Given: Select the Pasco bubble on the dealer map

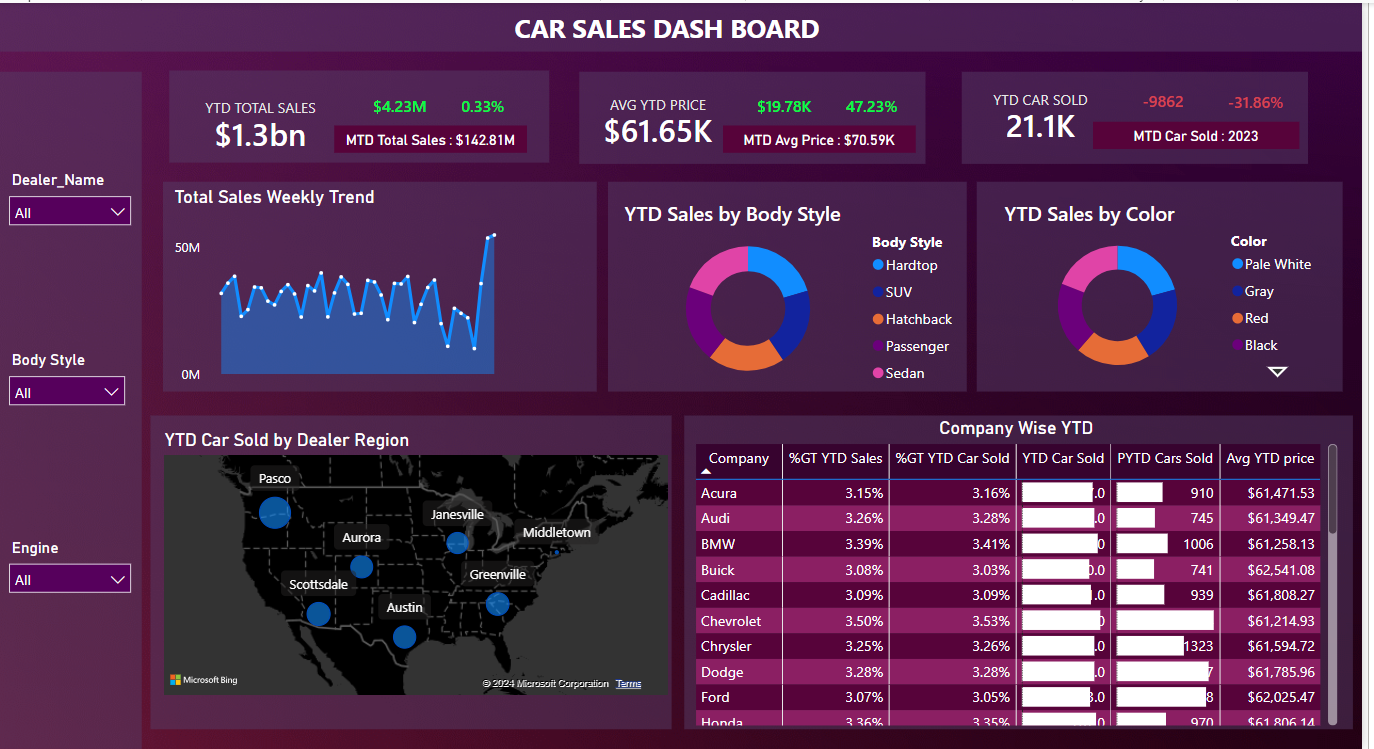Looking at the screenshot, I should (274, 513).
